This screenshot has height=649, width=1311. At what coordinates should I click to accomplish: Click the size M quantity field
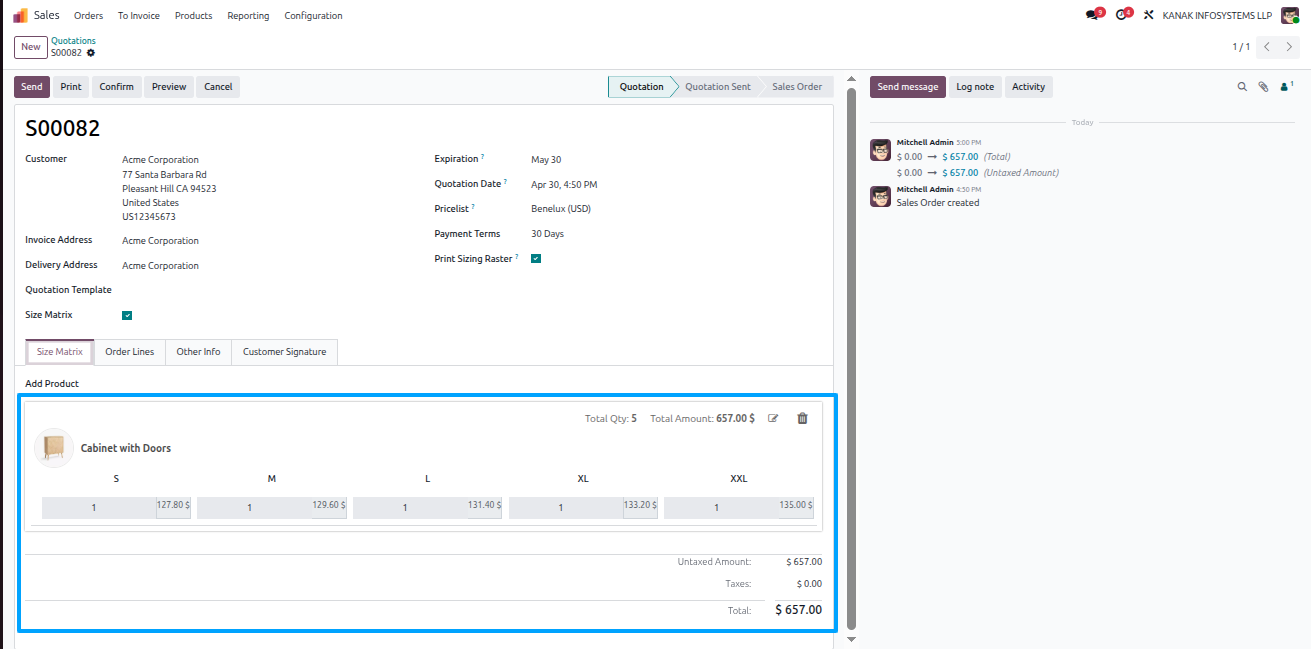click(x=250, y=508)
